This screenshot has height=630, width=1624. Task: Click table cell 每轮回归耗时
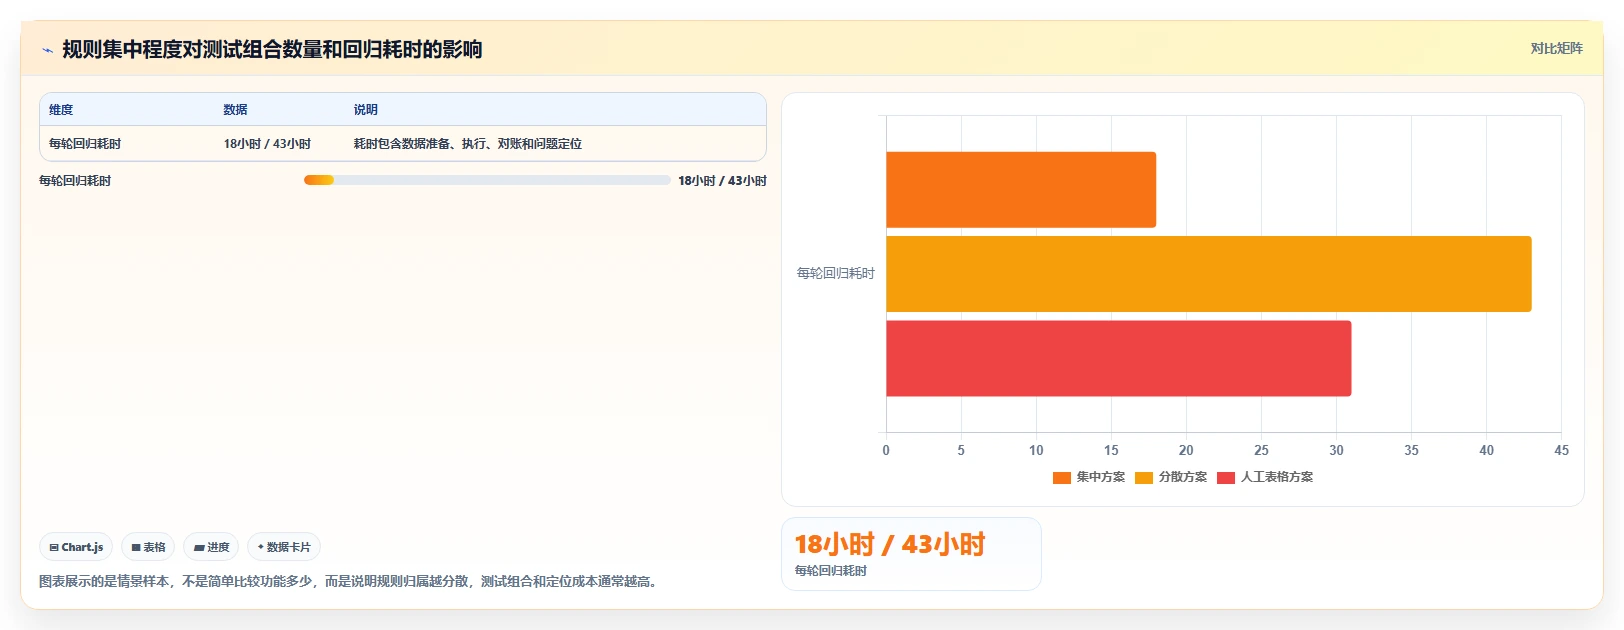(x=85, y=144)
